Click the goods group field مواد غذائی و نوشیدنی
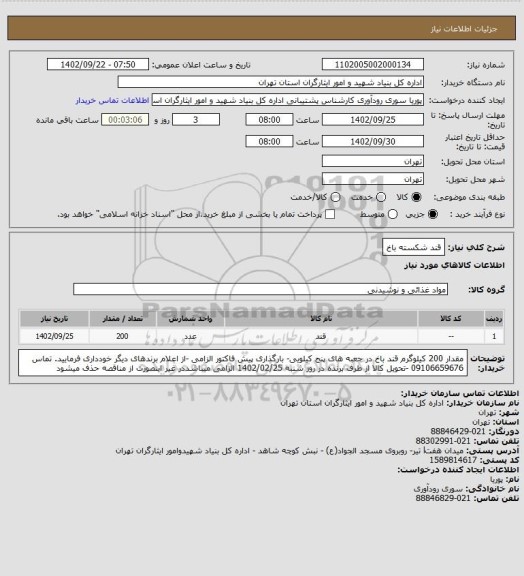Screen dimensions: 524x576 point(260,289)
